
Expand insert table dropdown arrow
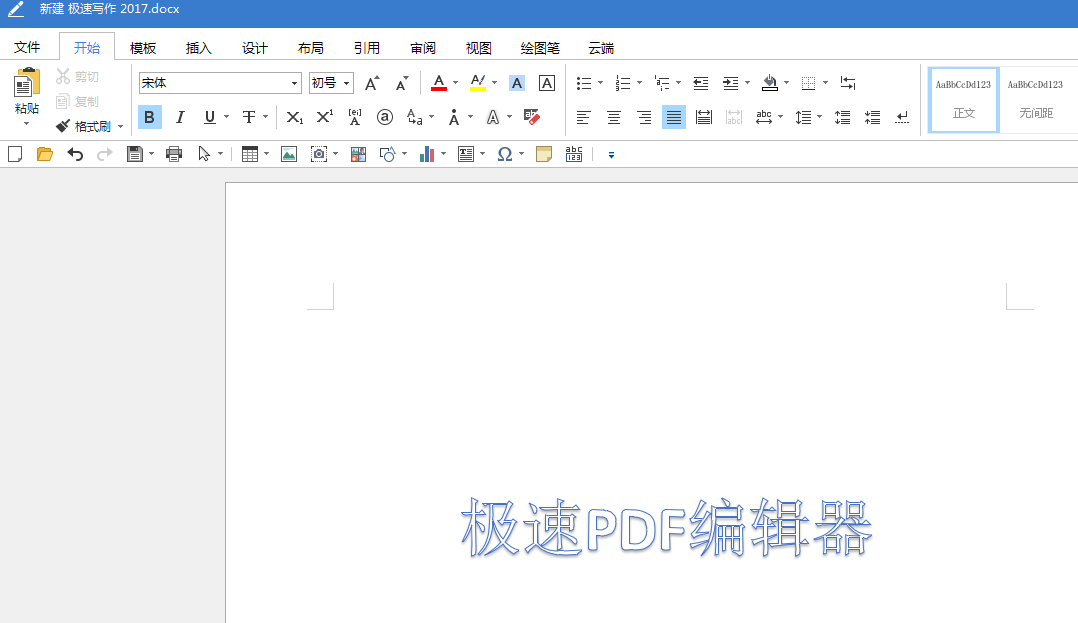point(266,154)
